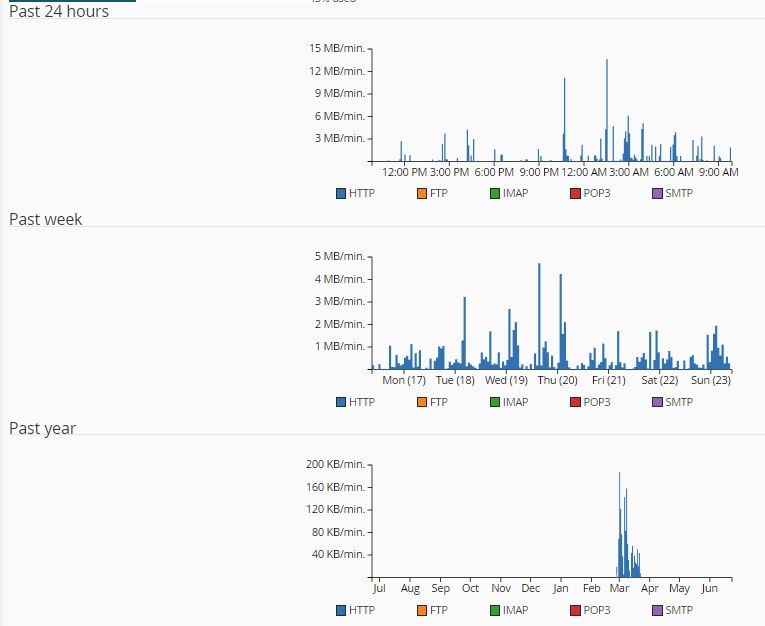Image resolution: width=765 pixels, height=626 pixels.
Task: Click the Mar label on Past year axis
Action: 619,588
